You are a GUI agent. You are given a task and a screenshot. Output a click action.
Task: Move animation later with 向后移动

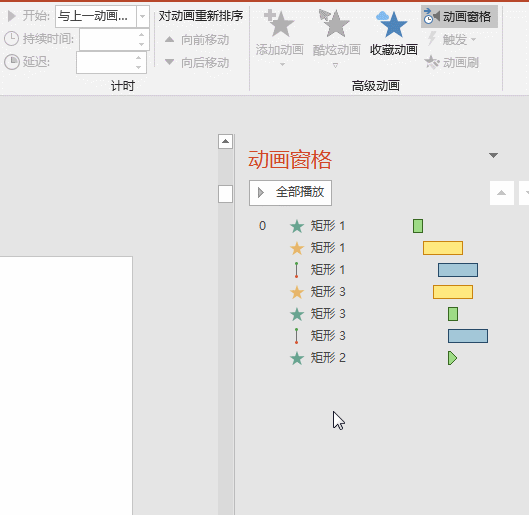(197, 62)
